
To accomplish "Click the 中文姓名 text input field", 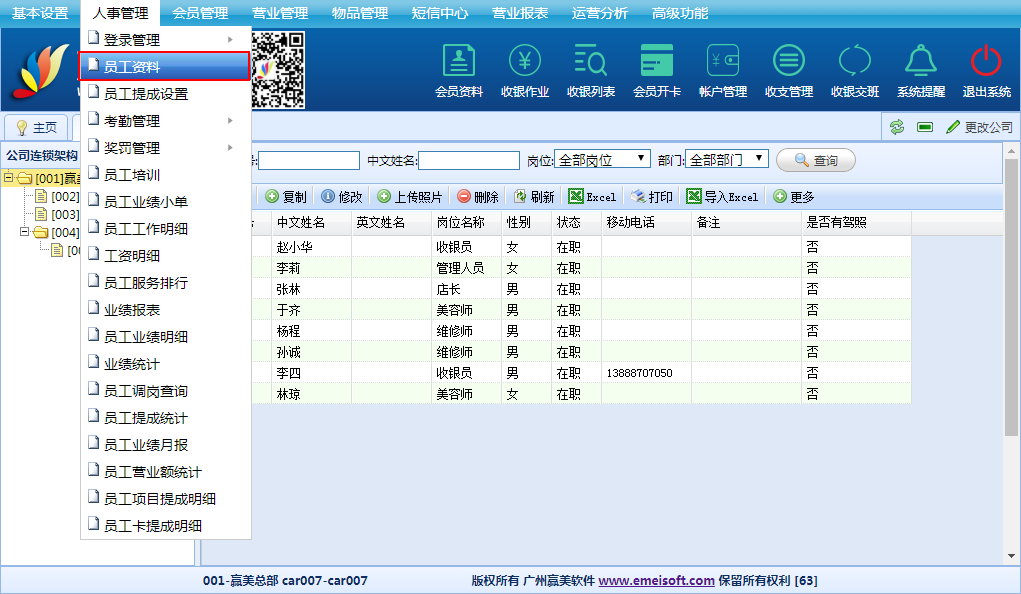I will [468, 160].
